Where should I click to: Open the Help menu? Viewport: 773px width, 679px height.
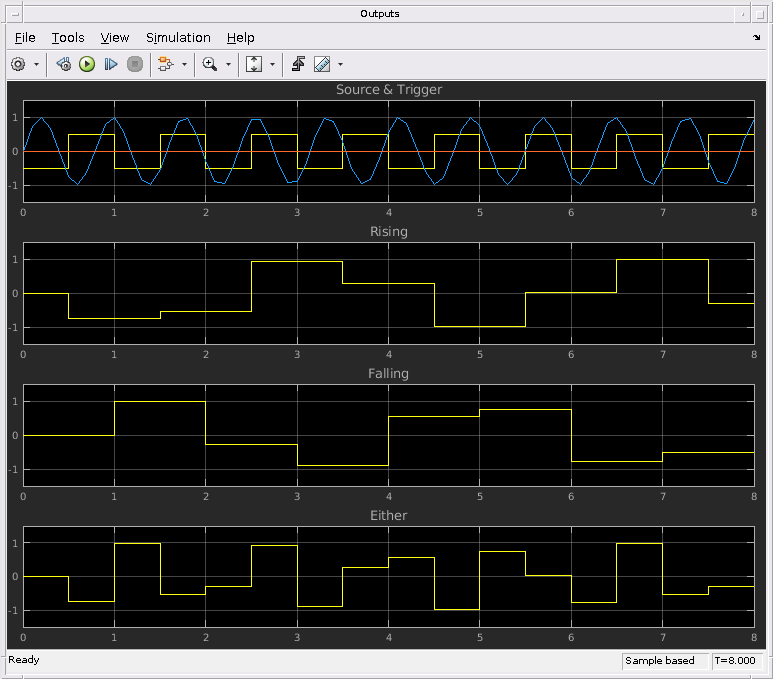coord(240,37)
